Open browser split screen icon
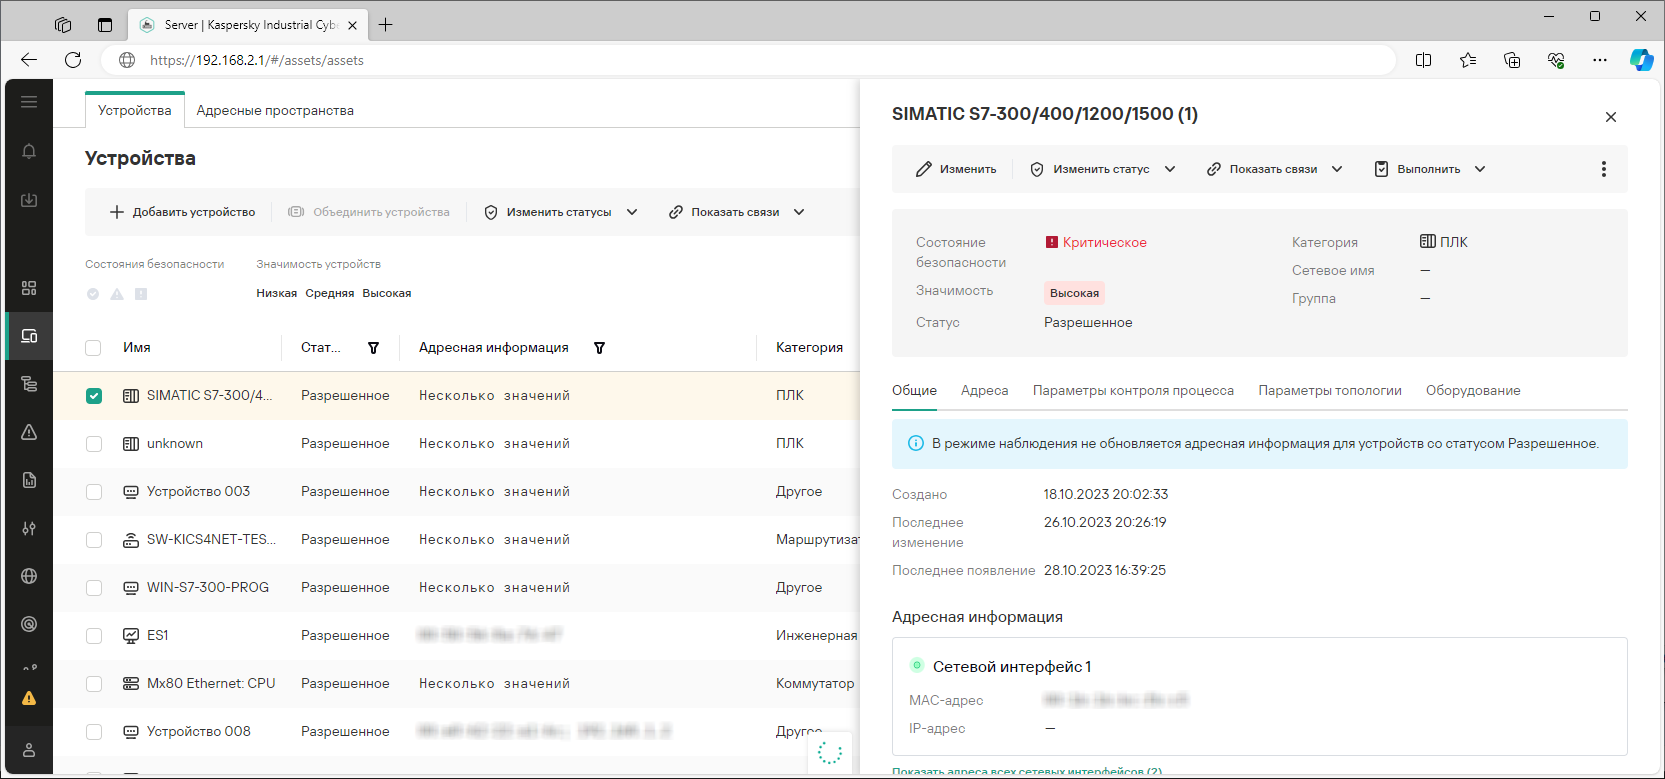 point(1424,60)
